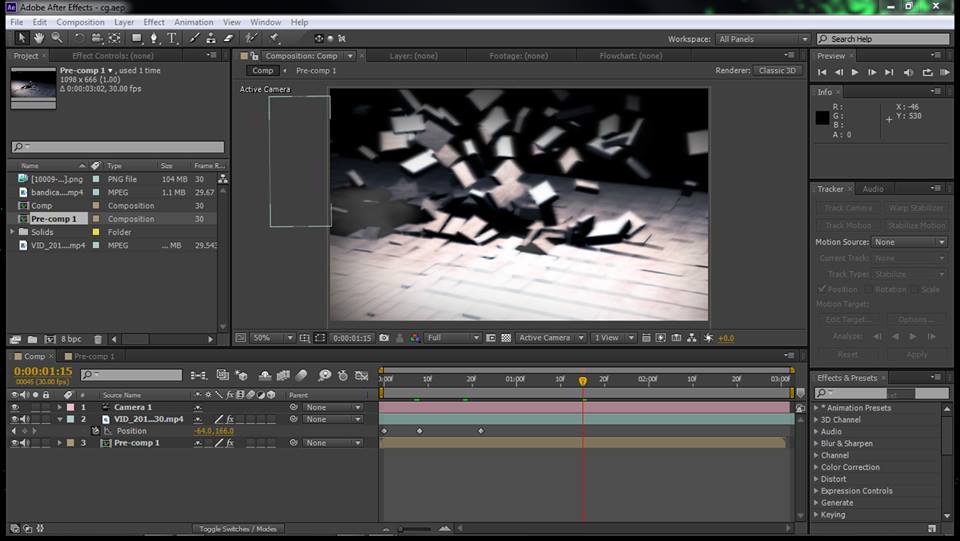Open the 1 View layout dropdown
This screenshot has width=960, height=541.
613,338
